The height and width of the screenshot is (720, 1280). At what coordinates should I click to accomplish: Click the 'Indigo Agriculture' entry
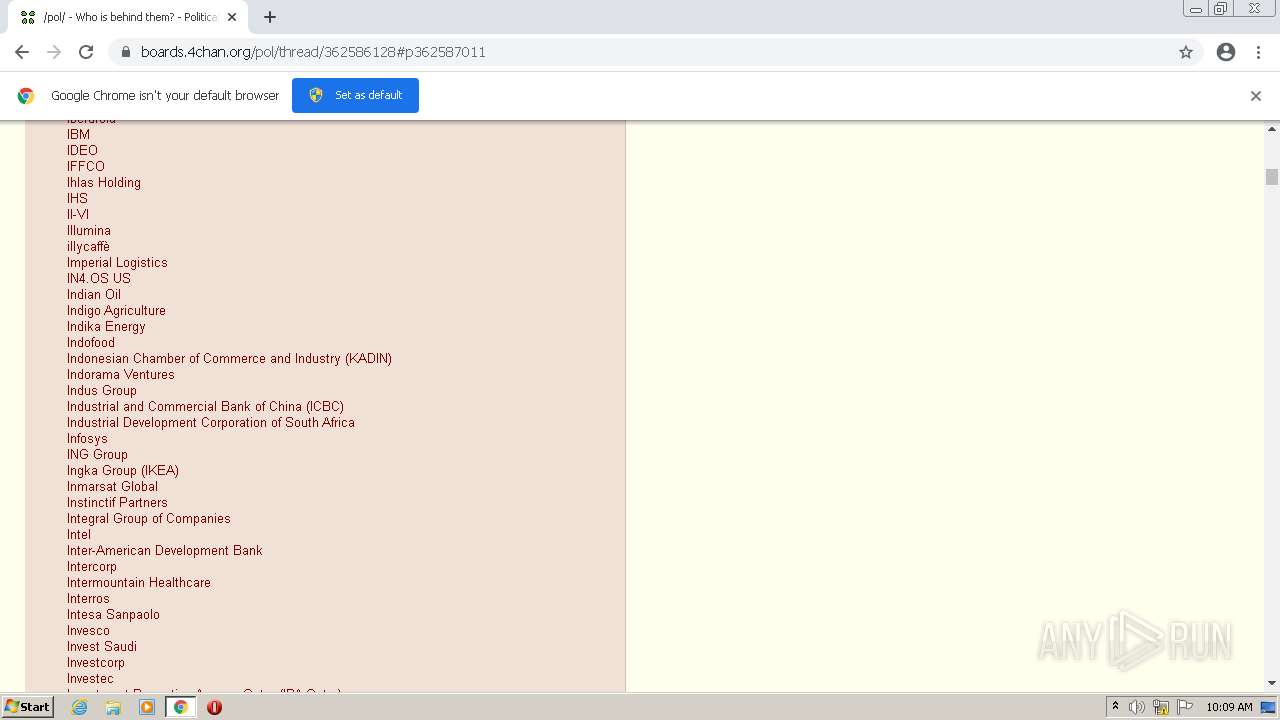click(x=116, y=310)
